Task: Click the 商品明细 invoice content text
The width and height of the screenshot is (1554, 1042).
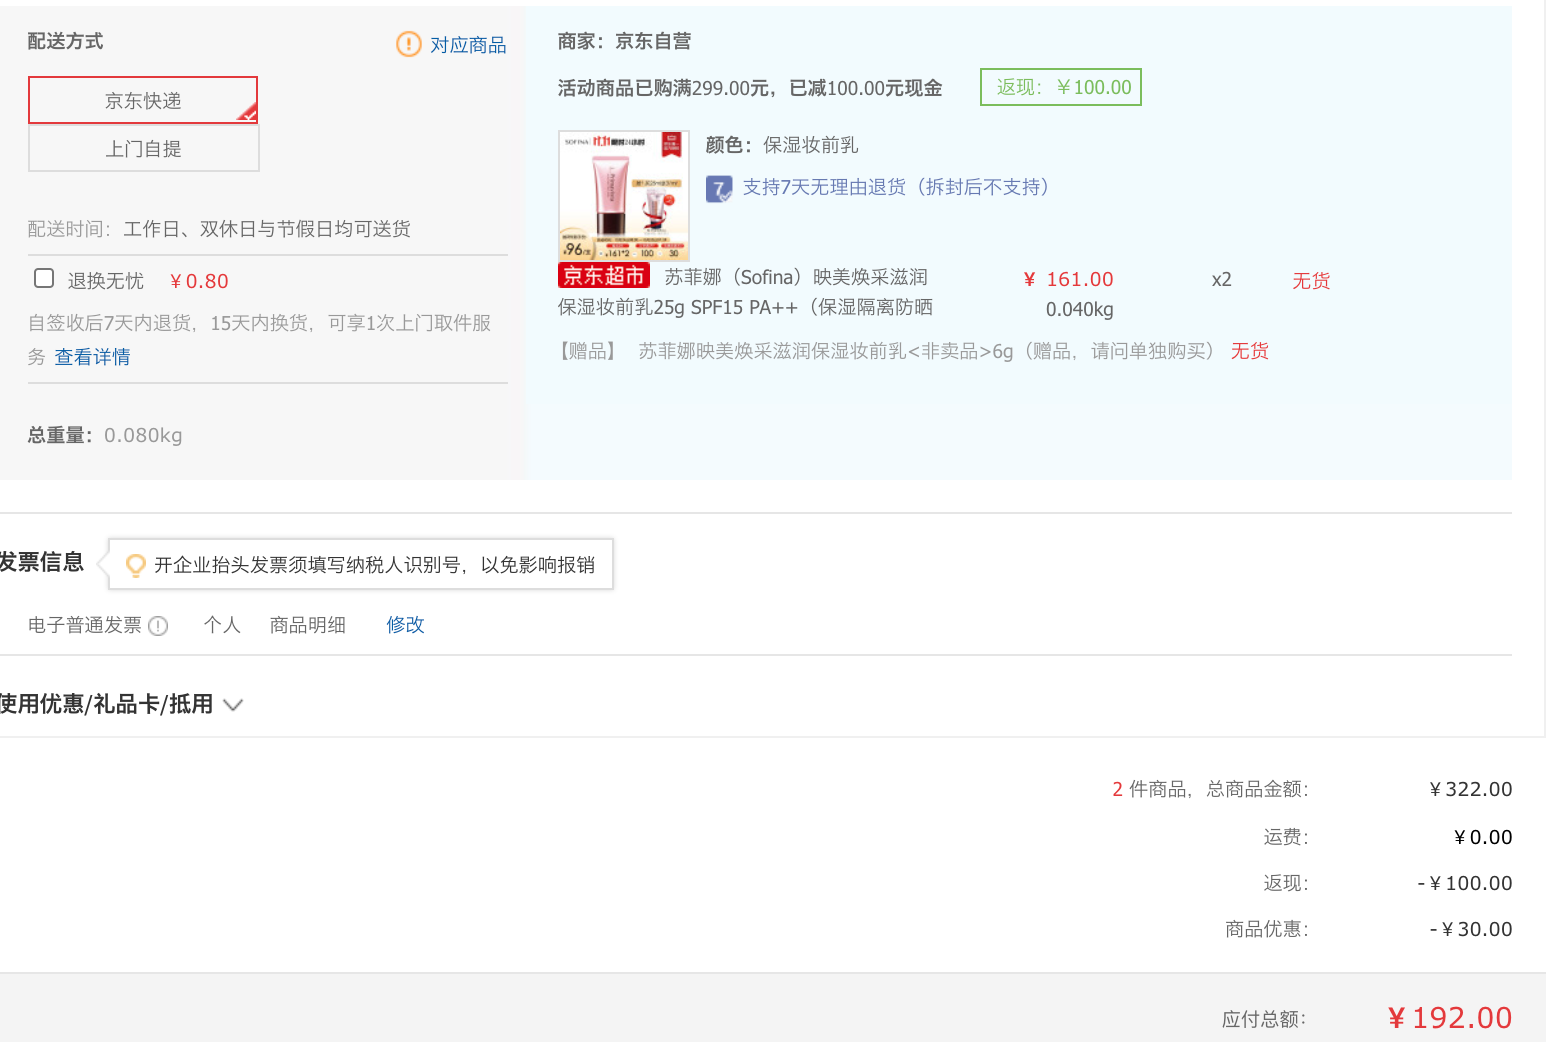Action: coord(308,625)
